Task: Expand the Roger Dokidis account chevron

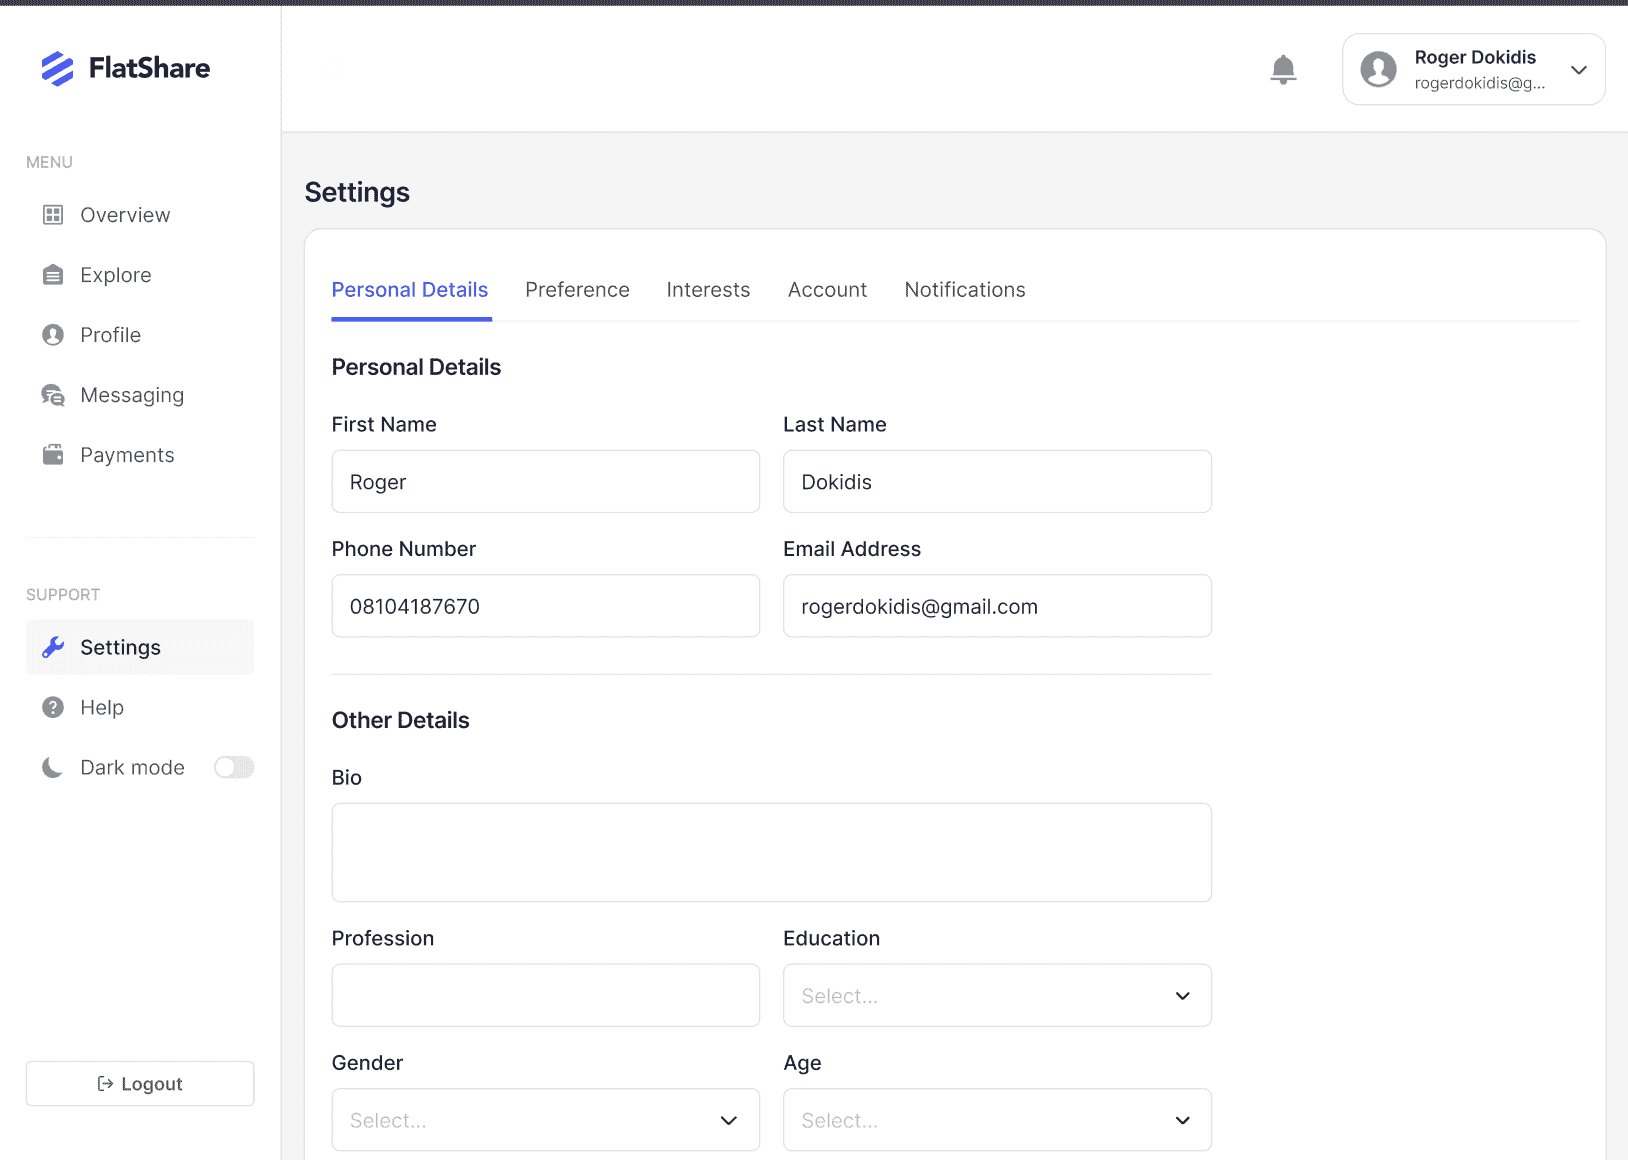Action: [x=1579, y=70]
